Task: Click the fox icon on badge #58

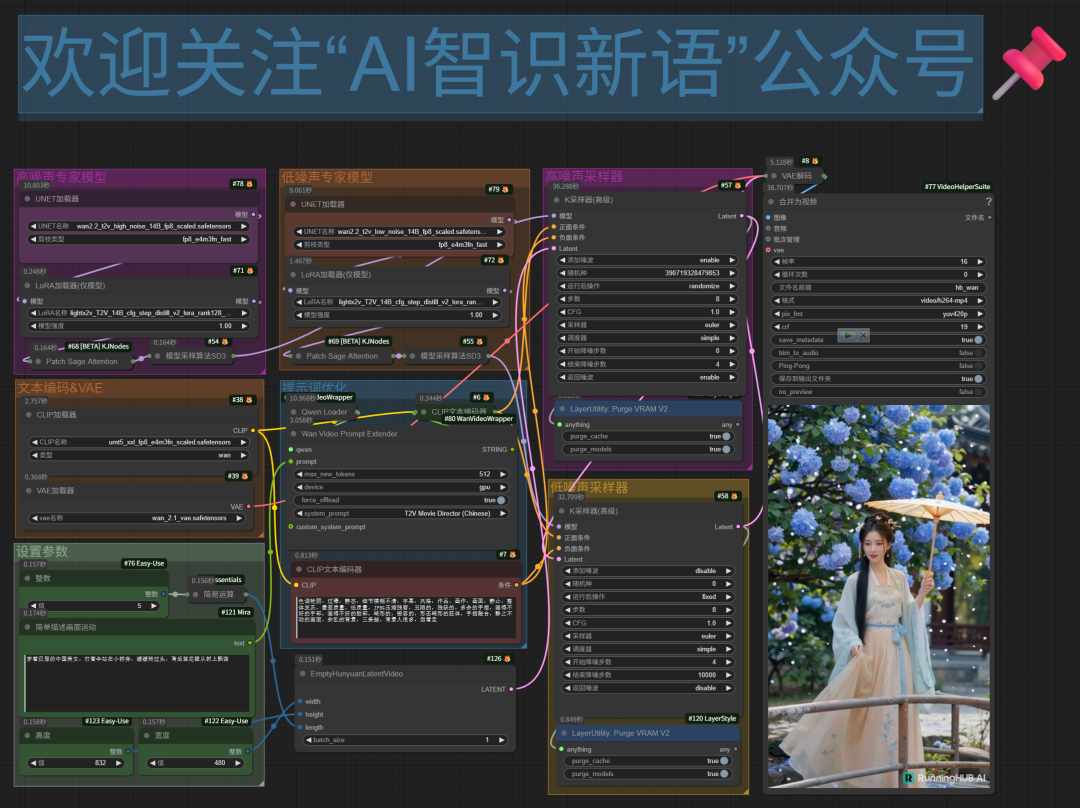Action: click(x=734, y=496)
